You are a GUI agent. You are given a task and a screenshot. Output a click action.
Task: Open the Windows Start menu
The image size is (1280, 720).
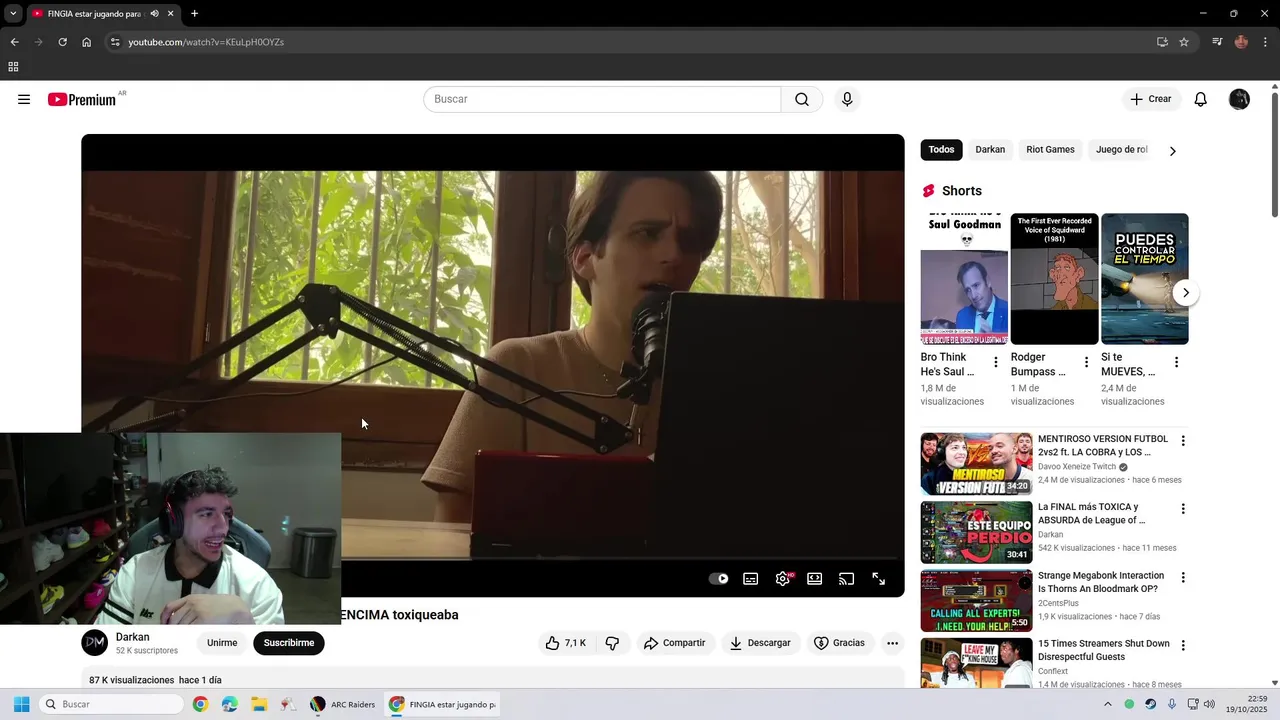coord(21,704)
